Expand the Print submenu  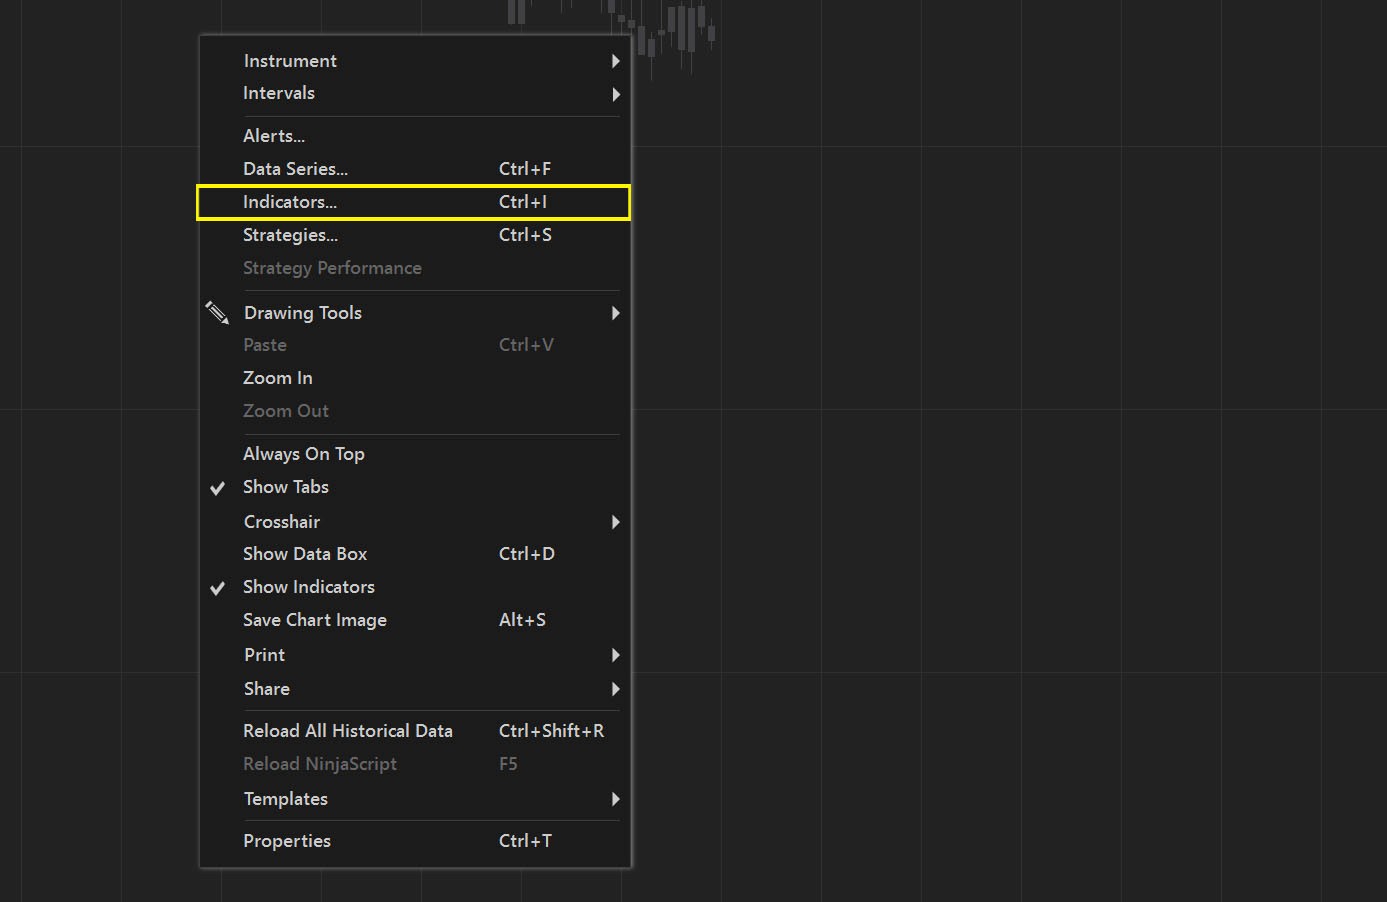pos(616,655)
